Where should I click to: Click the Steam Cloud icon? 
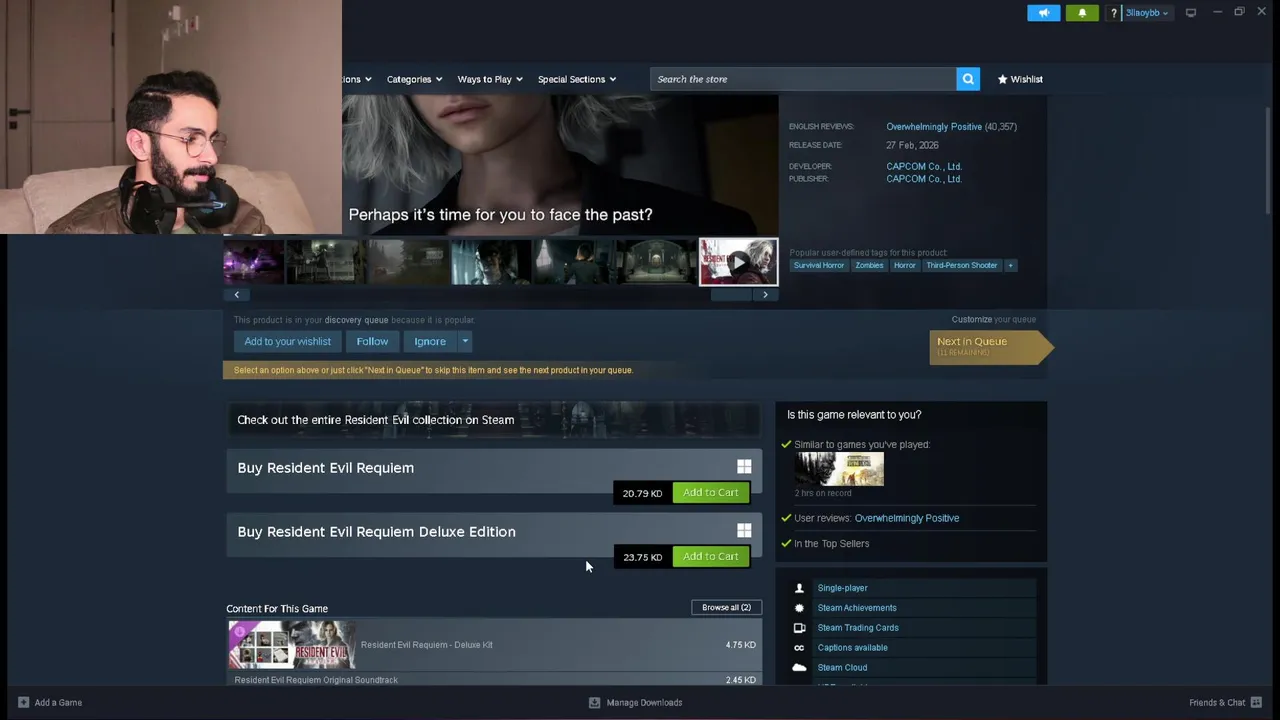799,667
